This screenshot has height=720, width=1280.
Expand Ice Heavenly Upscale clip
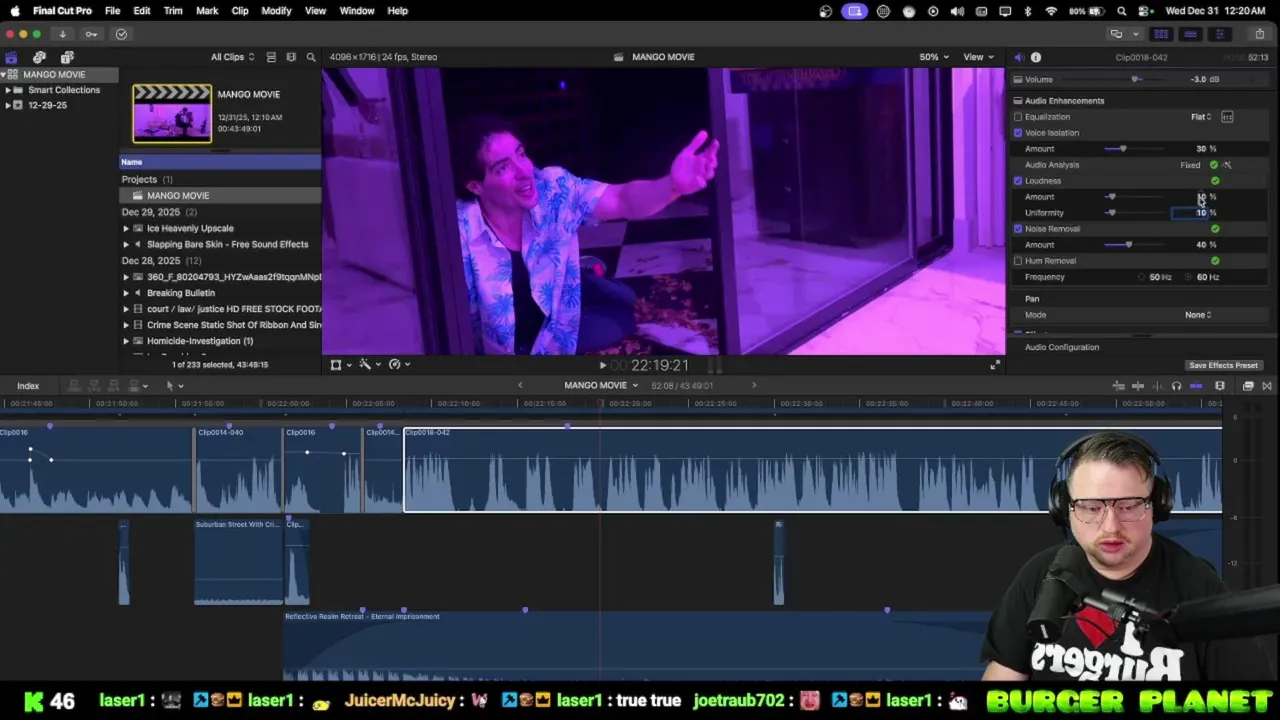point(126,228)
